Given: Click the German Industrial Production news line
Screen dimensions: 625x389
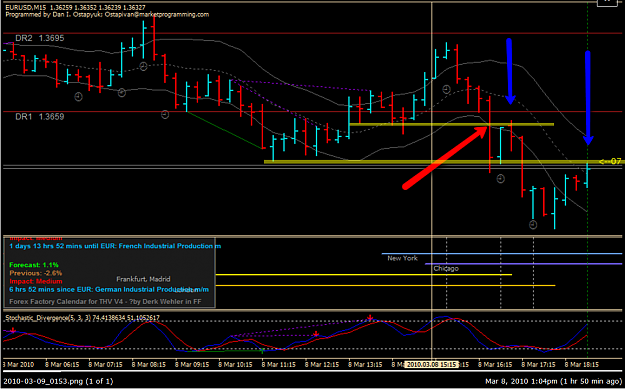Looking at the screenshot, I should click(109, 289).
